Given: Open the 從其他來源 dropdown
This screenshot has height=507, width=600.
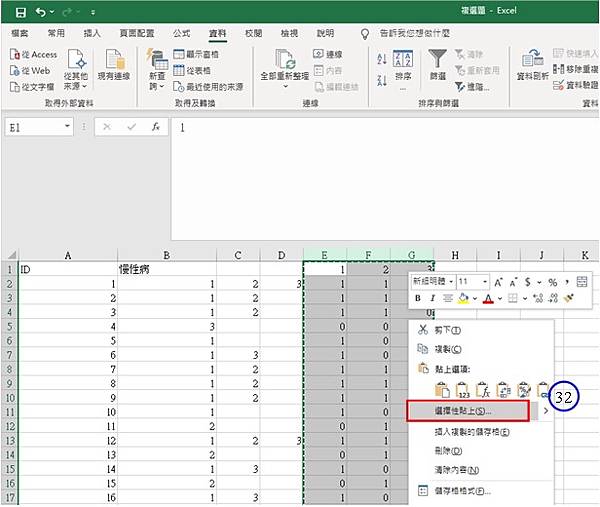Looking at the screenshot, I should (75, 70).
